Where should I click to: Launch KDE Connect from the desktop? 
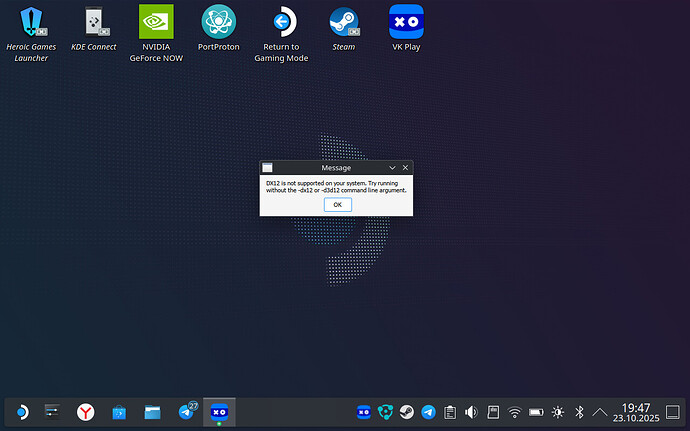point(93,21)
